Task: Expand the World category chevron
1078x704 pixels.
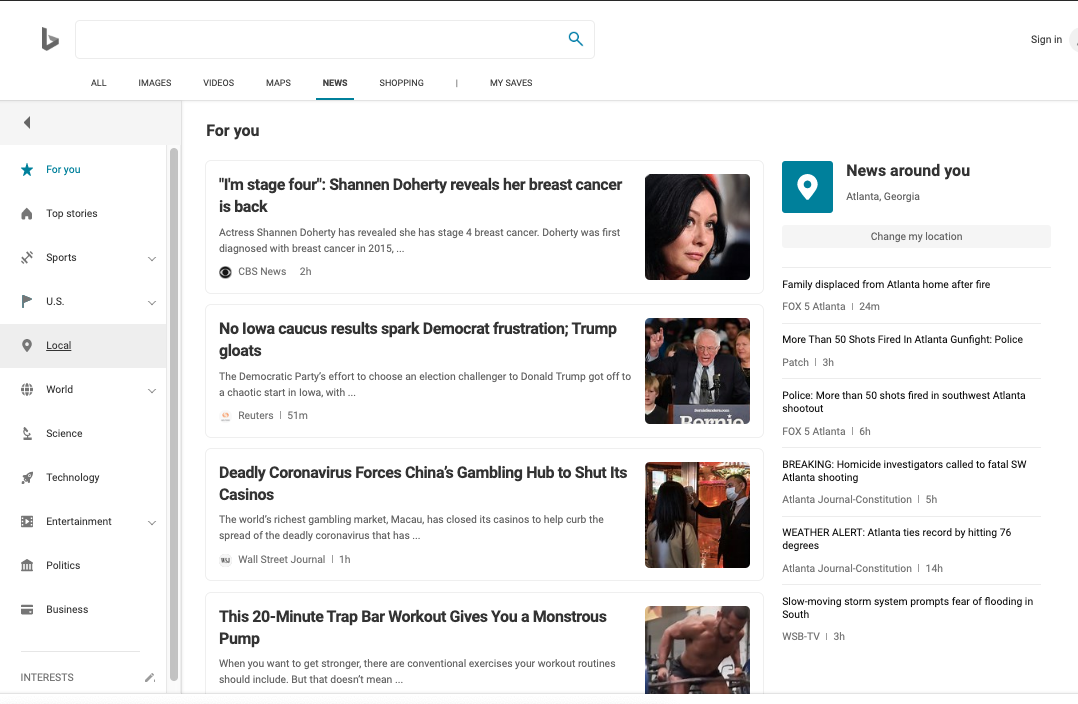Action: [152, 390]
